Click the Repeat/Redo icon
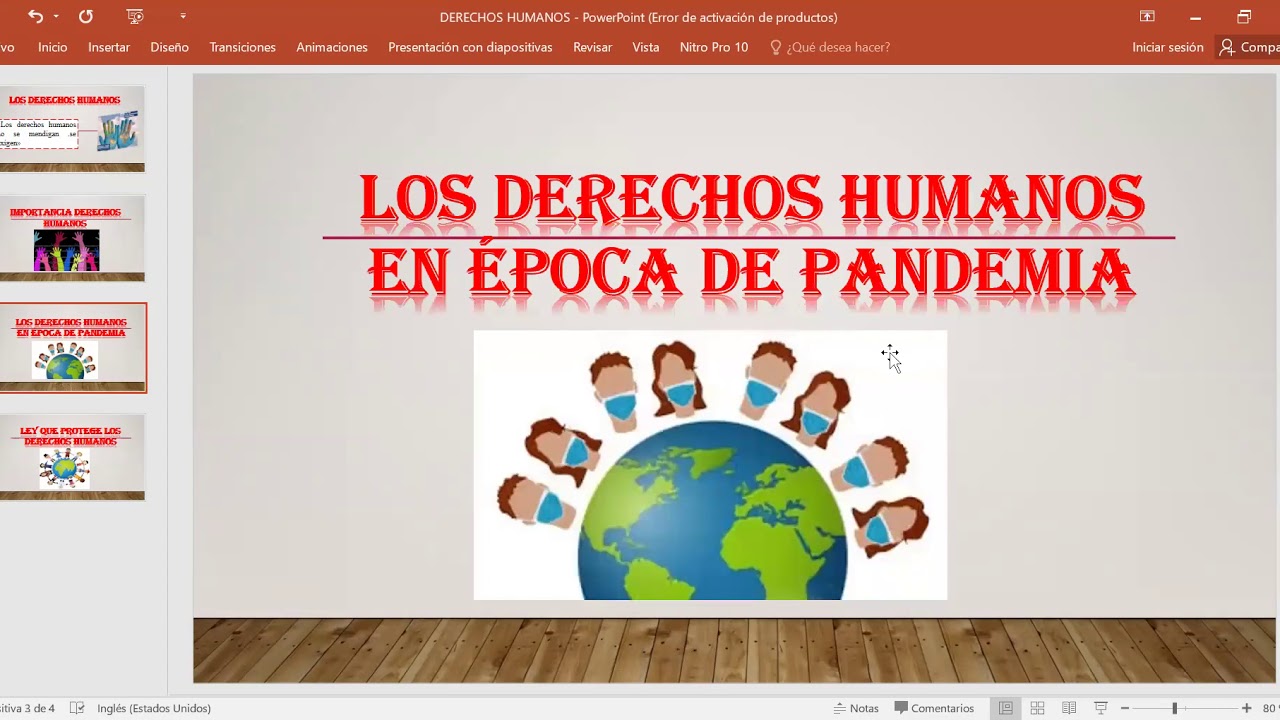Viewport: 1280px width, 720px height. (x=86, y=16)
